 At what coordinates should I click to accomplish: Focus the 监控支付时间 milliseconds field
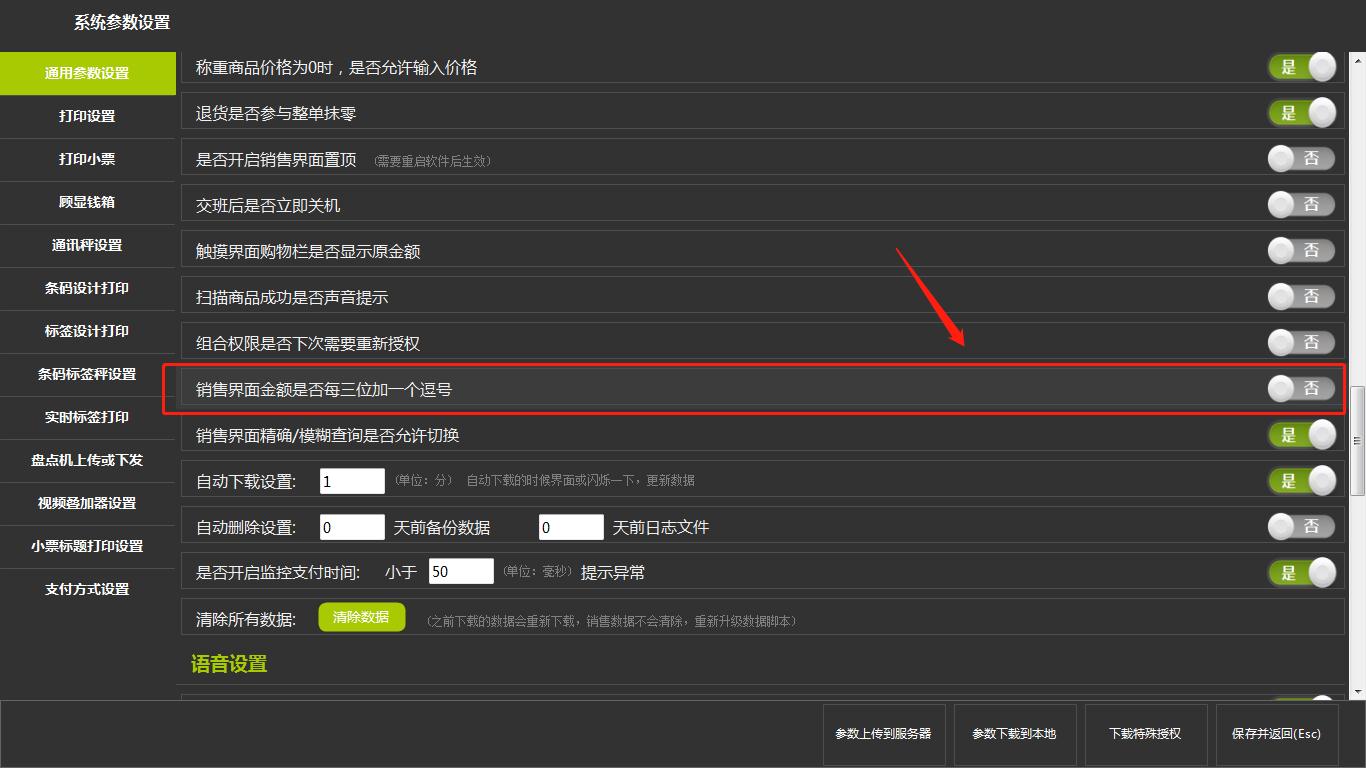coord(461,572)
